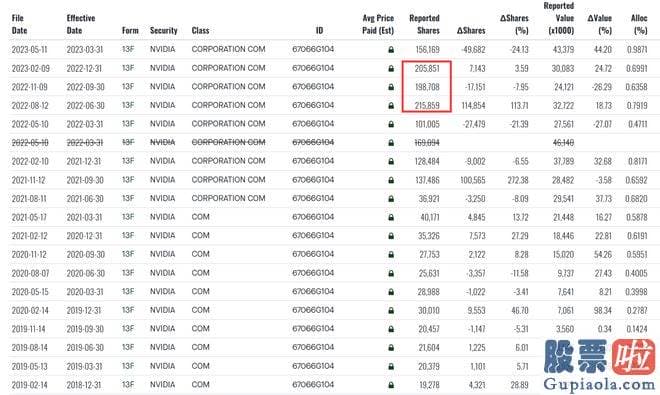Click the value change 98.34
Screen dimensions: 660x395
pyautogui.click(x=603, y=310)
